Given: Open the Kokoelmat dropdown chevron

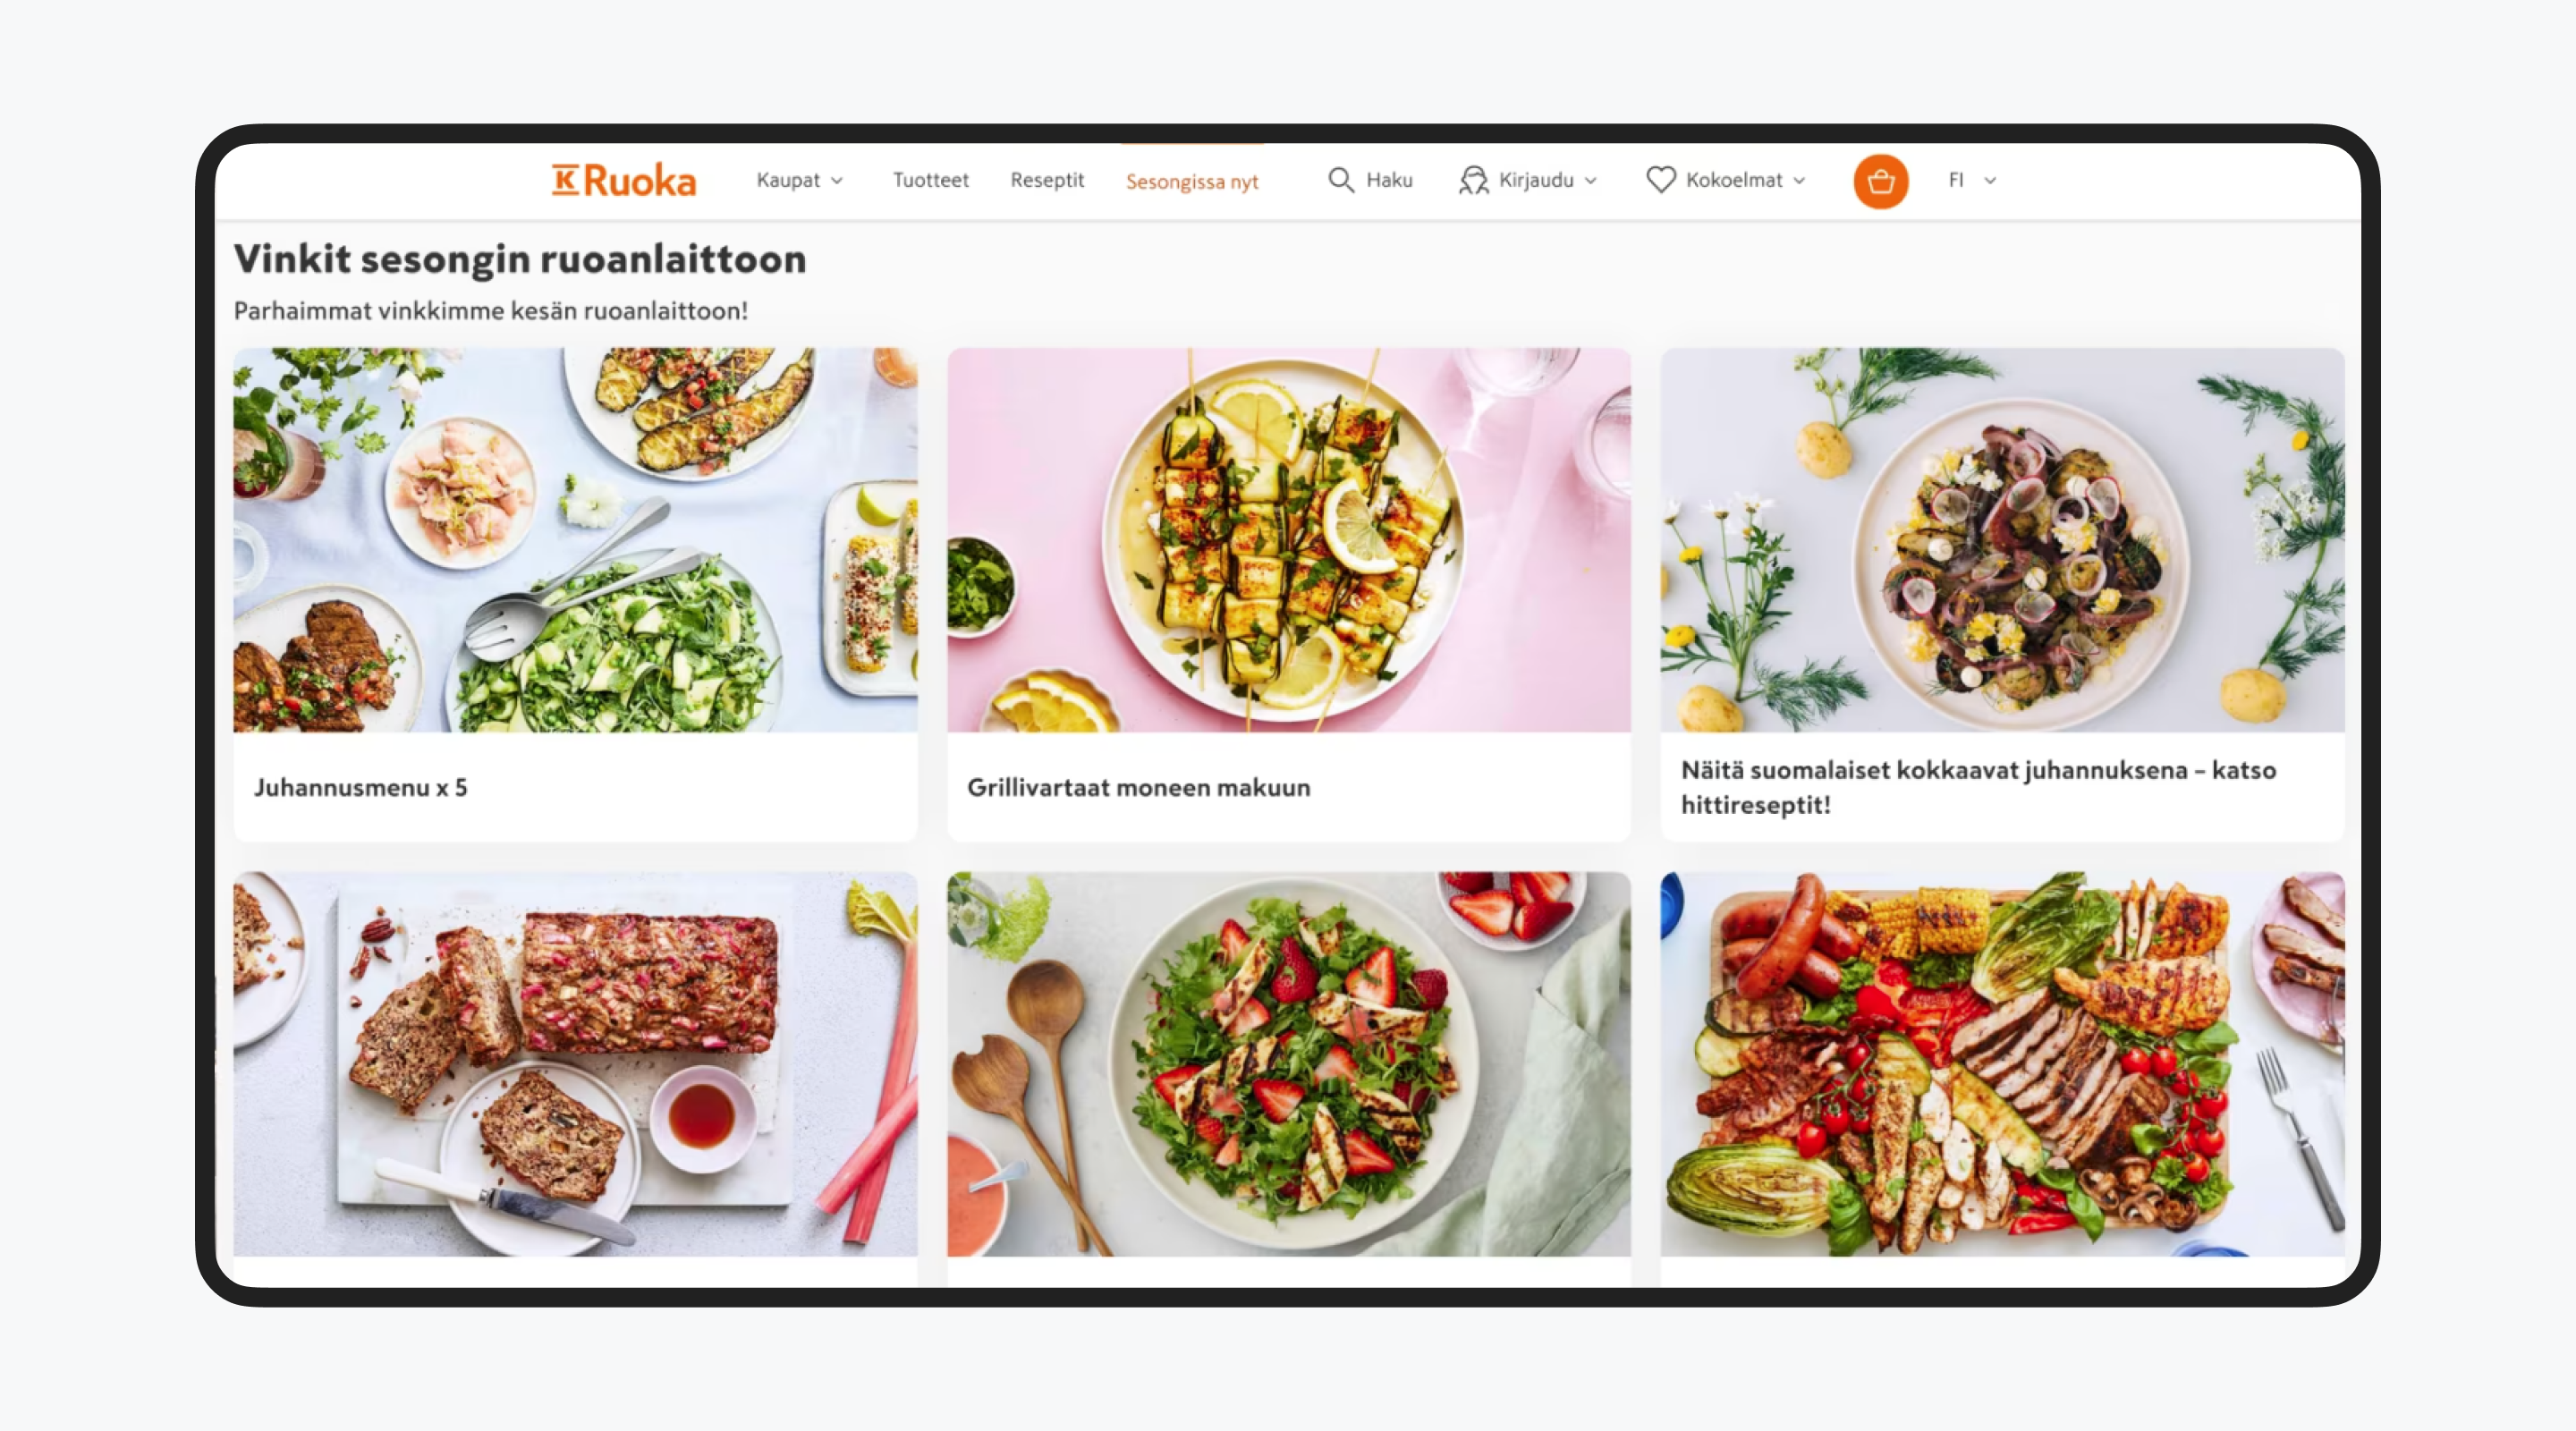Looking at the screenshot, I should tap(1799, 181).
